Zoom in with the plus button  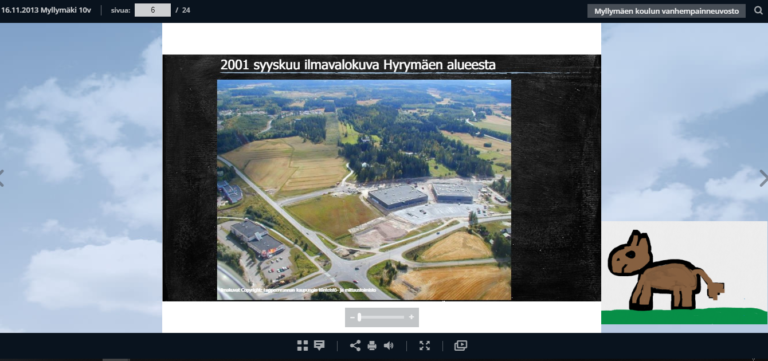click(411, 317)
